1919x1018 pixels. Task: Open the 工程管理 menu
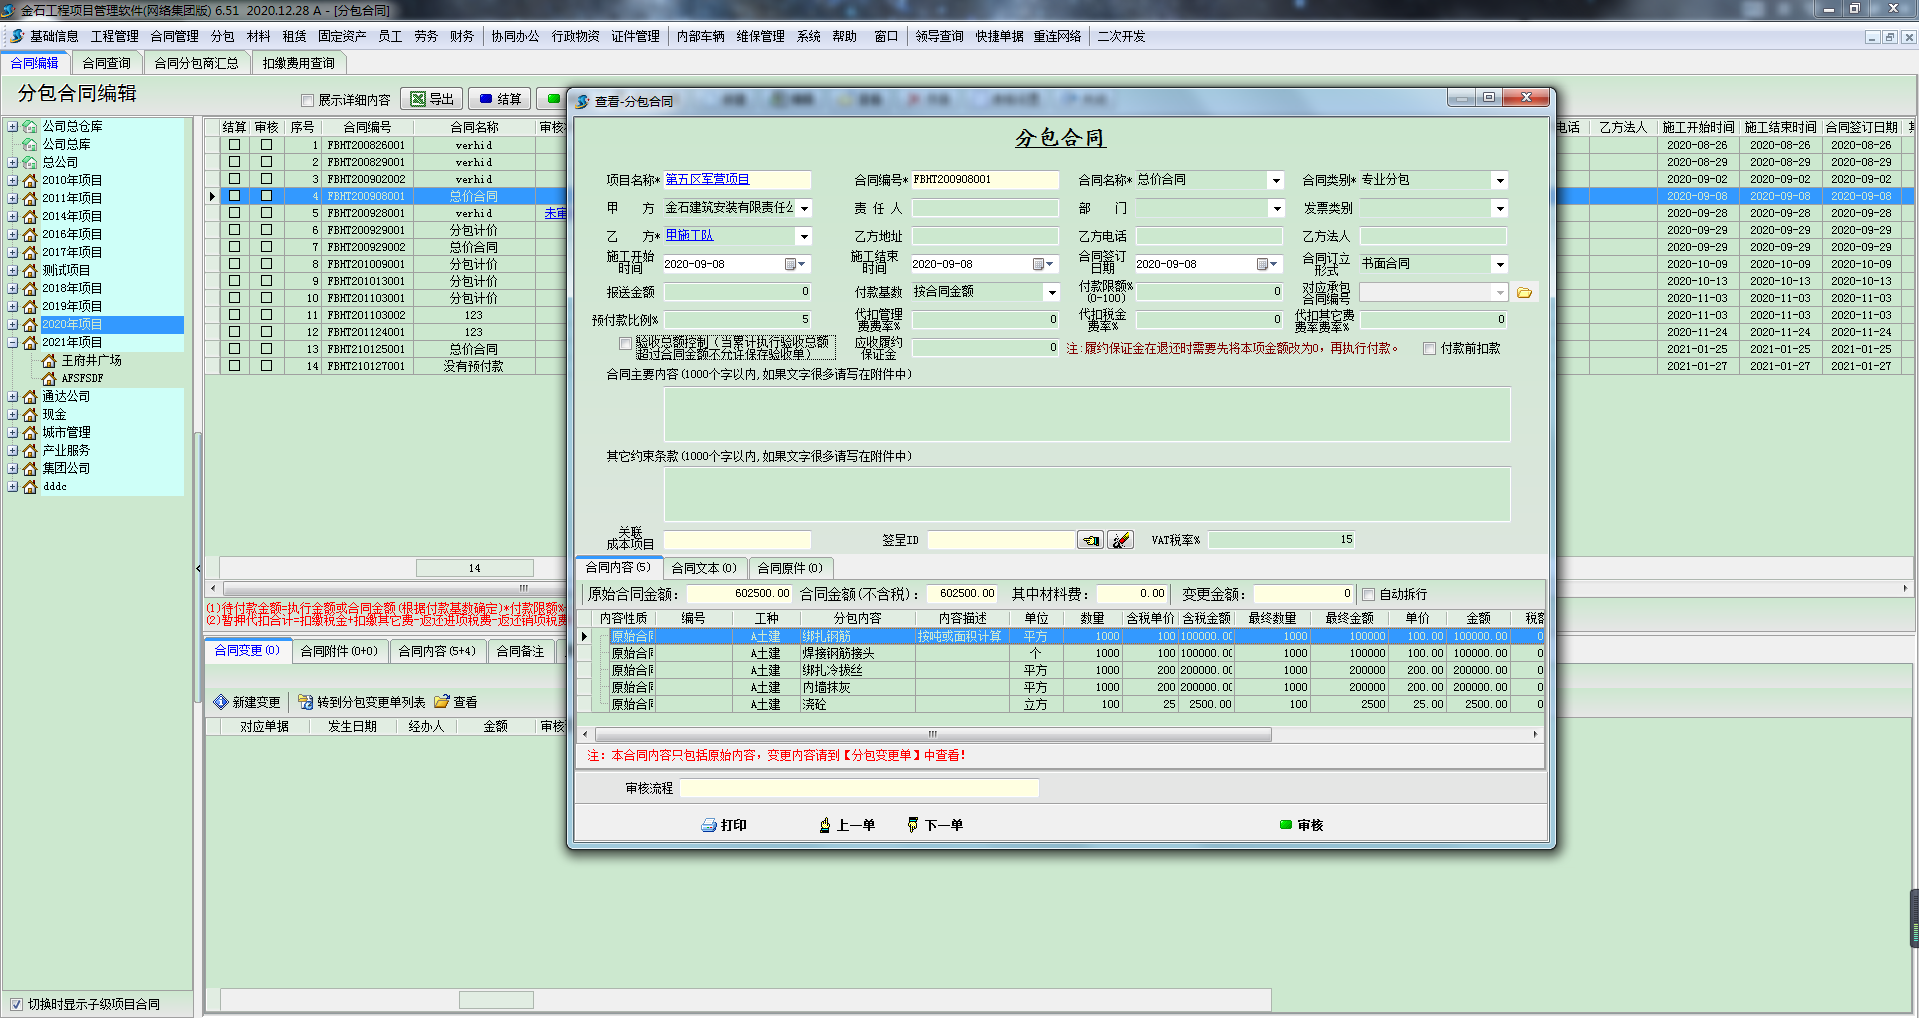[114, 36]
